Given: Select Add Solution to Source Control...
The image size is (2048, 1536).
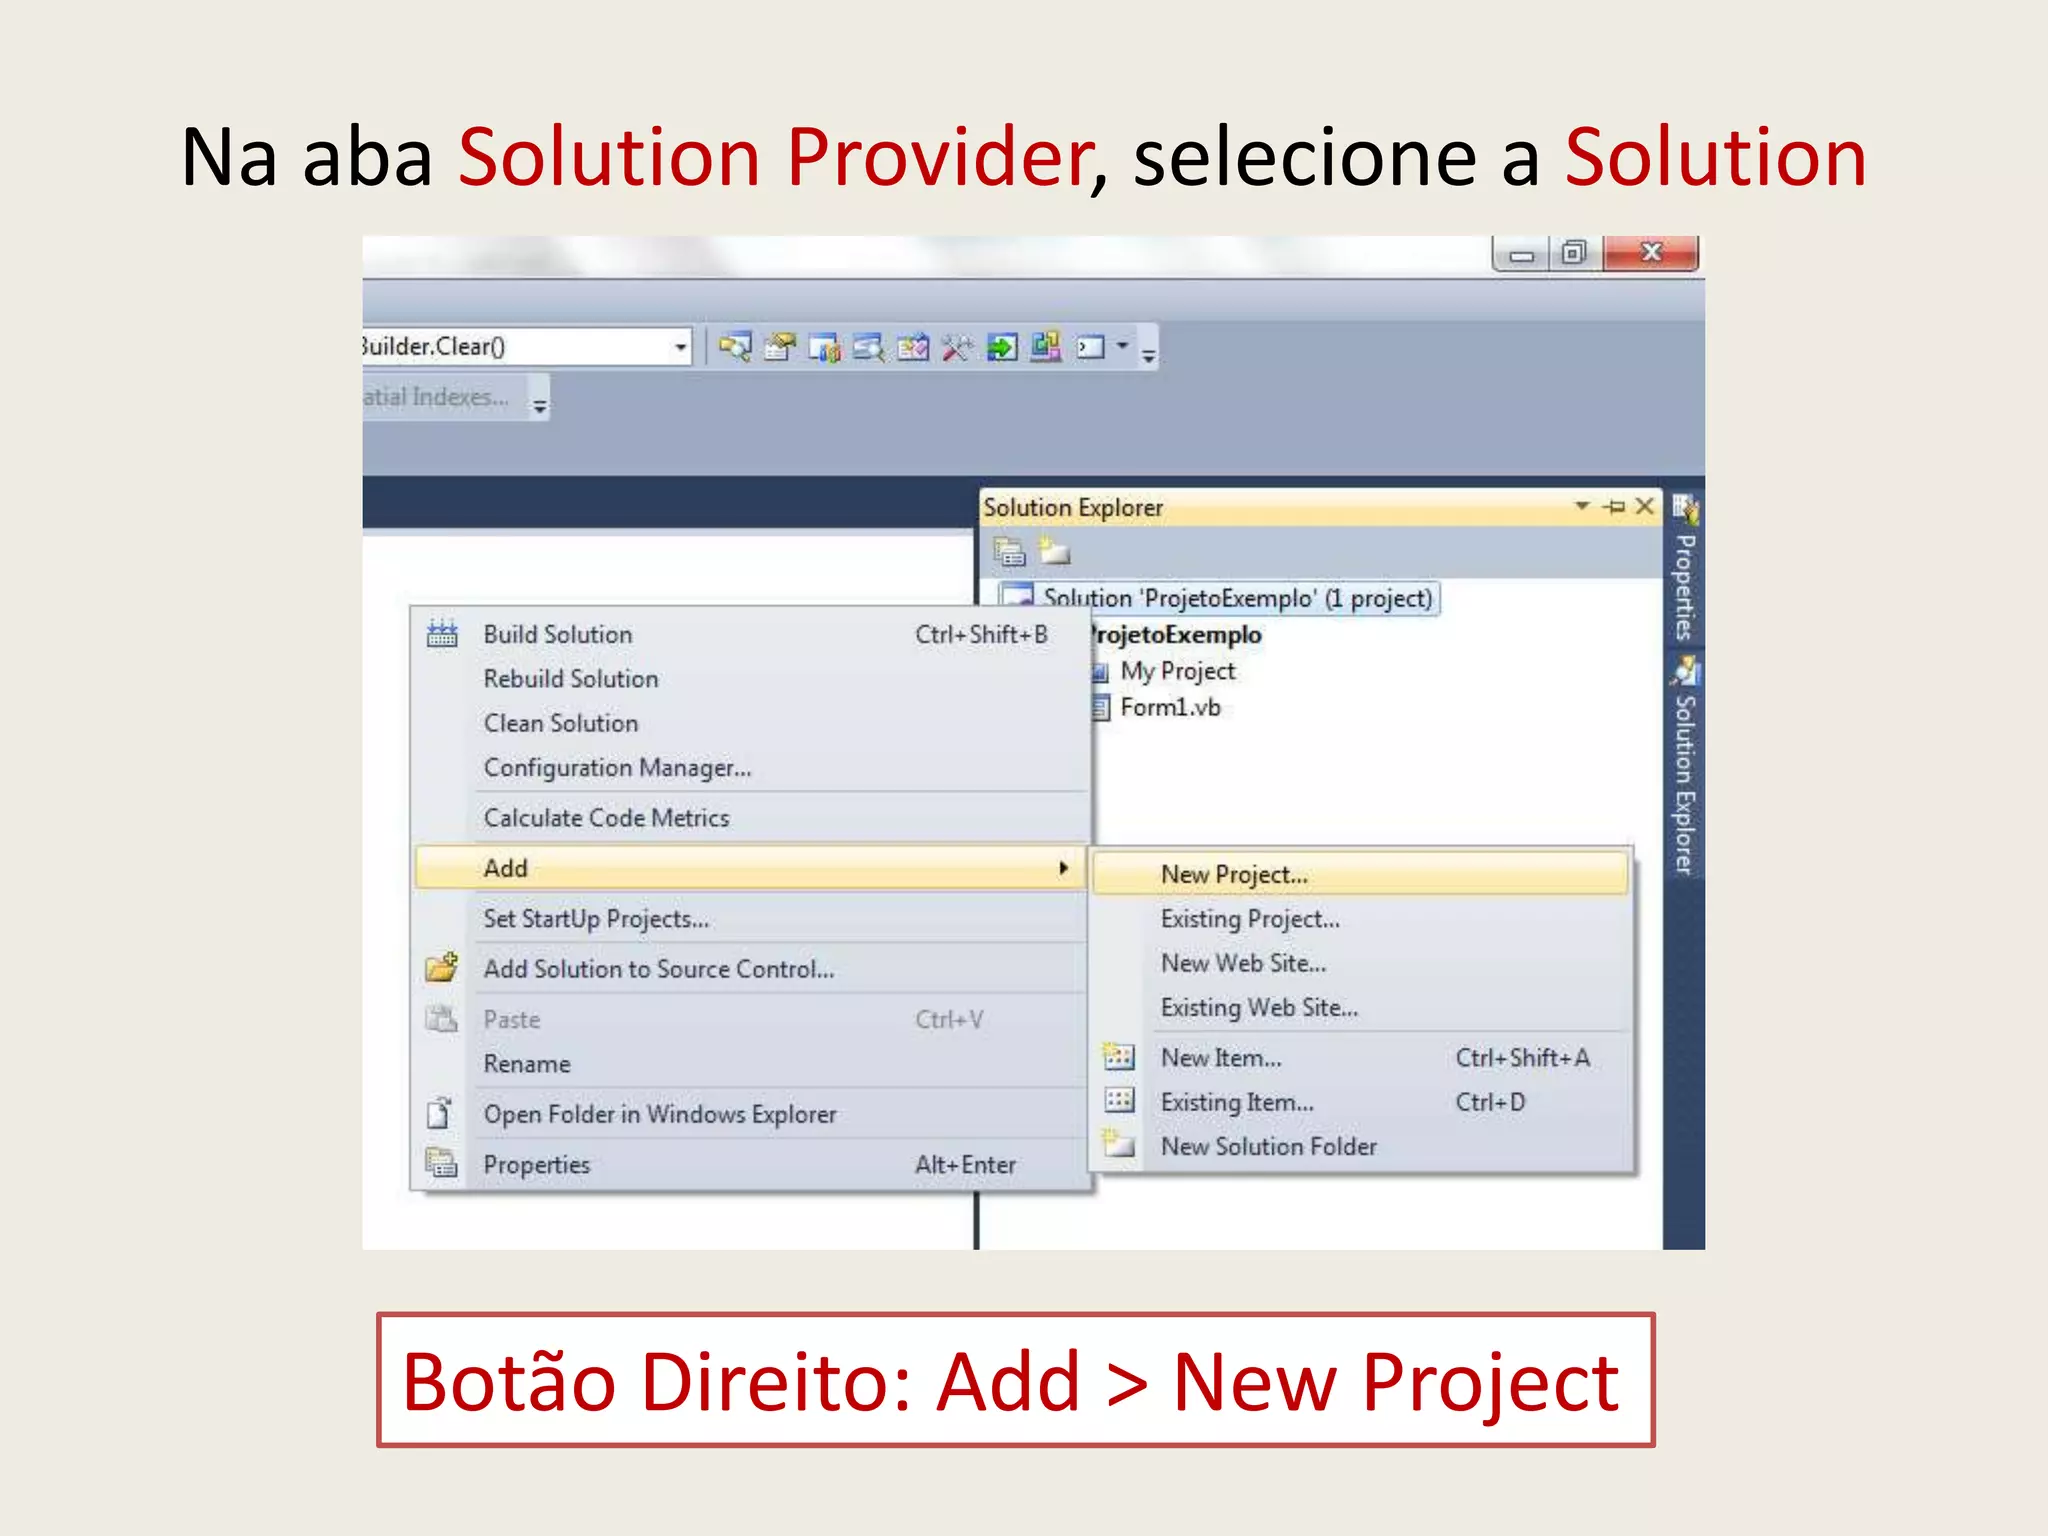Looking at the screenshot, I should coord(749,969).
